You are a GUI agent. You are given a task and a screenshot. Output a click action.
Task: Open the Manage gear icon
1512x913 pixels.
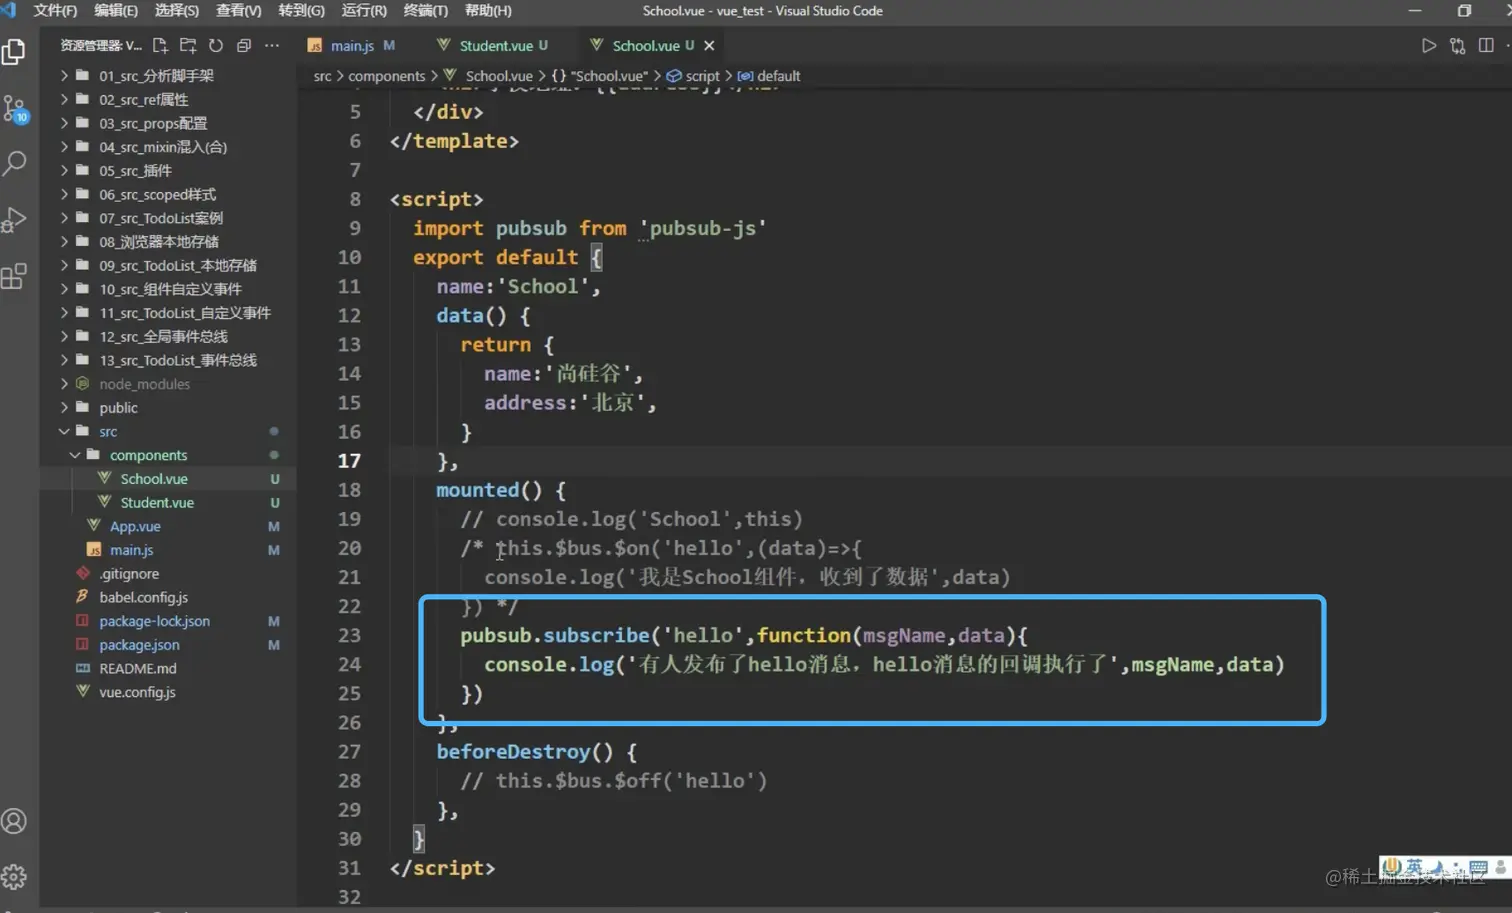[x=14, y=877]
